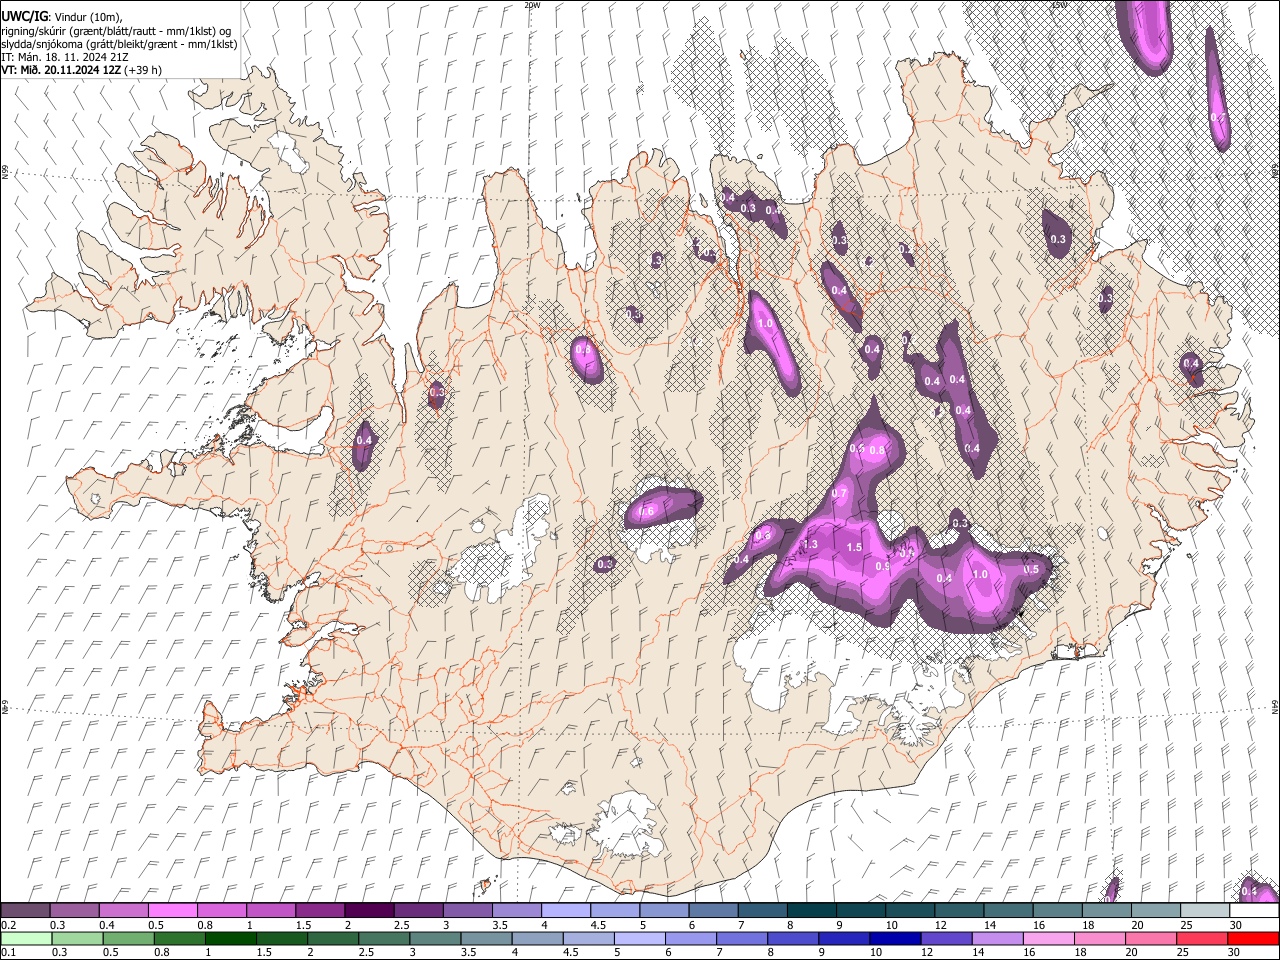The image size is (1280, 960).
Task: Pick the bright pink 0.5 swatch in purple scale
Action: 172,911
